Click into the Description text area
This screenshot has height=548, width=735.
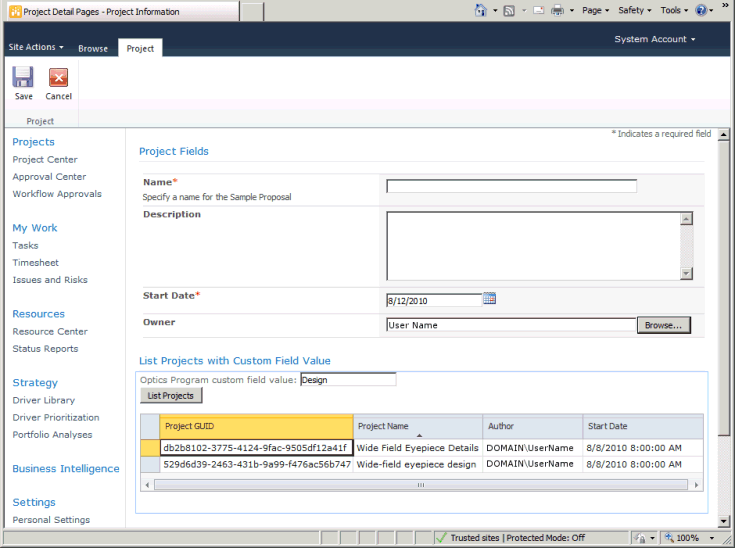click(533, 246)
